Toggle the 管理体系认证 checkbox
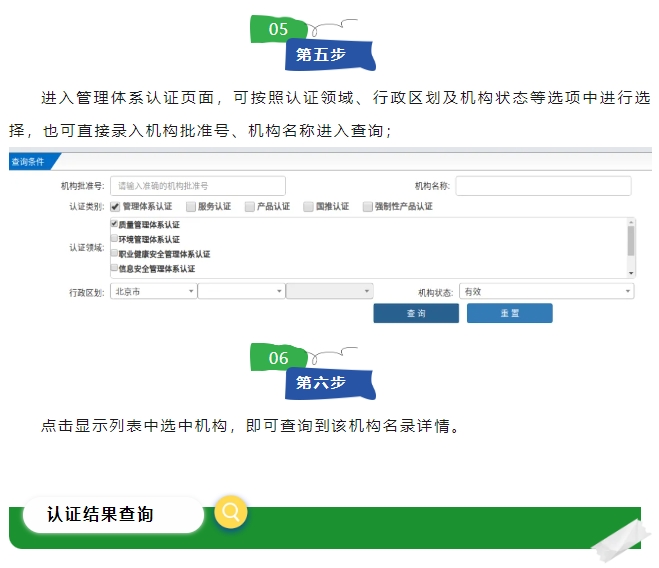Screen dimensions: 659x568 point(115,207)
